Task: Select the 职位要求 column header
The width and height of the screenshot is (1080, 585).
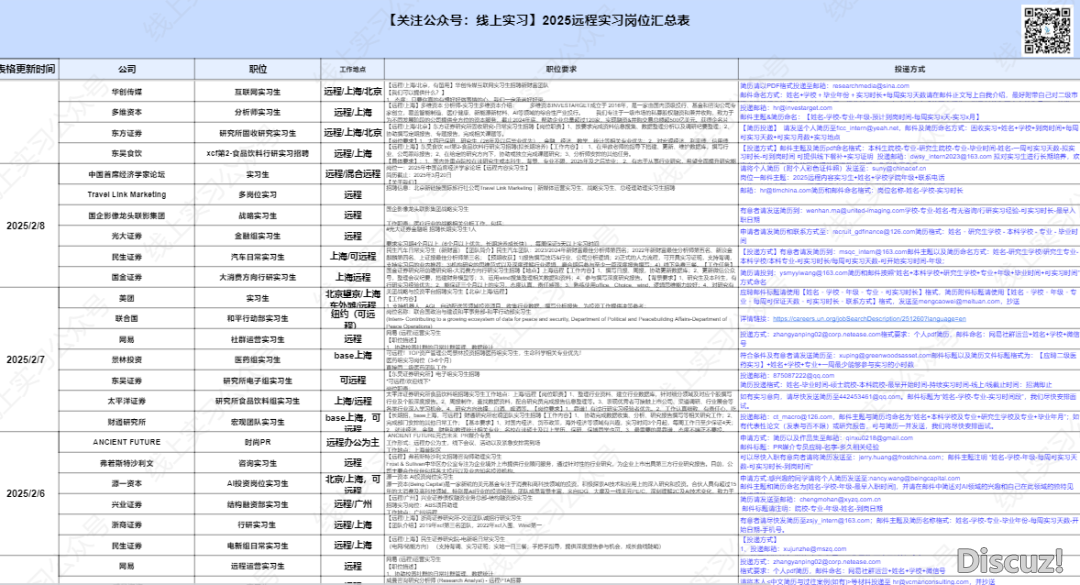Action: pyautogui.click(x=561, y=69)
